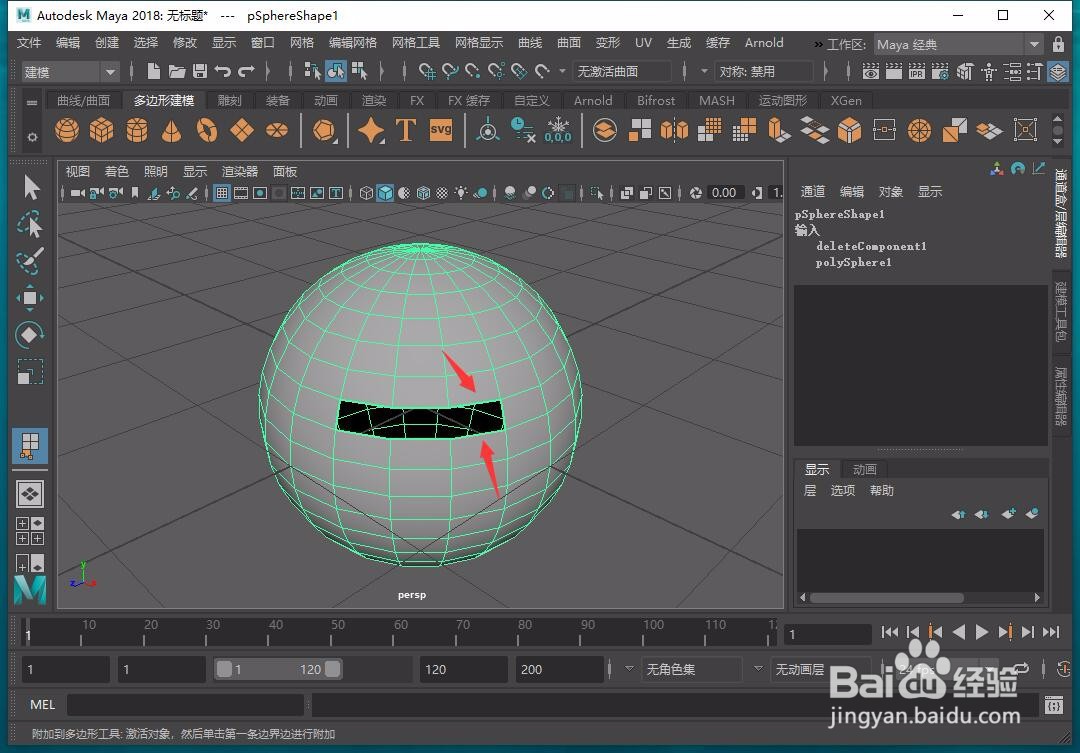
Task: Open the 网格工具 menu
Action: pyautogui.click(x=416, y=43)
